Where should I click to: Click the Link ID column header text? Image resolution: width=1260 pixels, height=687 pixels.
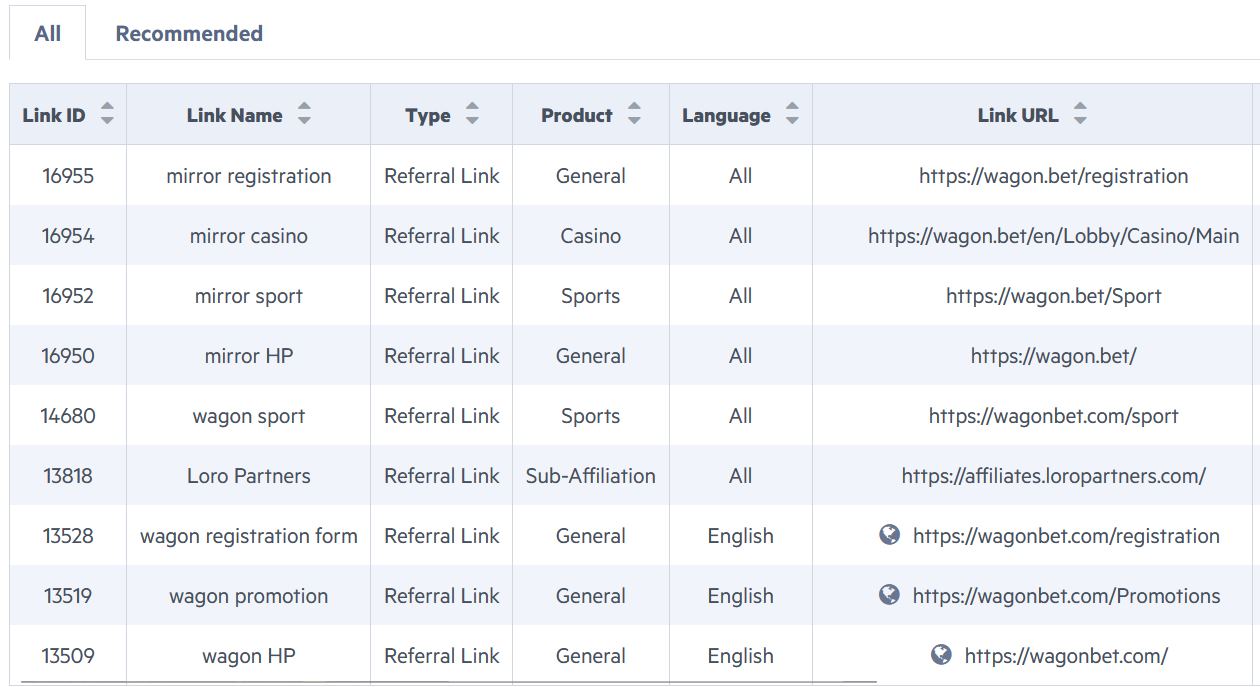54,115
